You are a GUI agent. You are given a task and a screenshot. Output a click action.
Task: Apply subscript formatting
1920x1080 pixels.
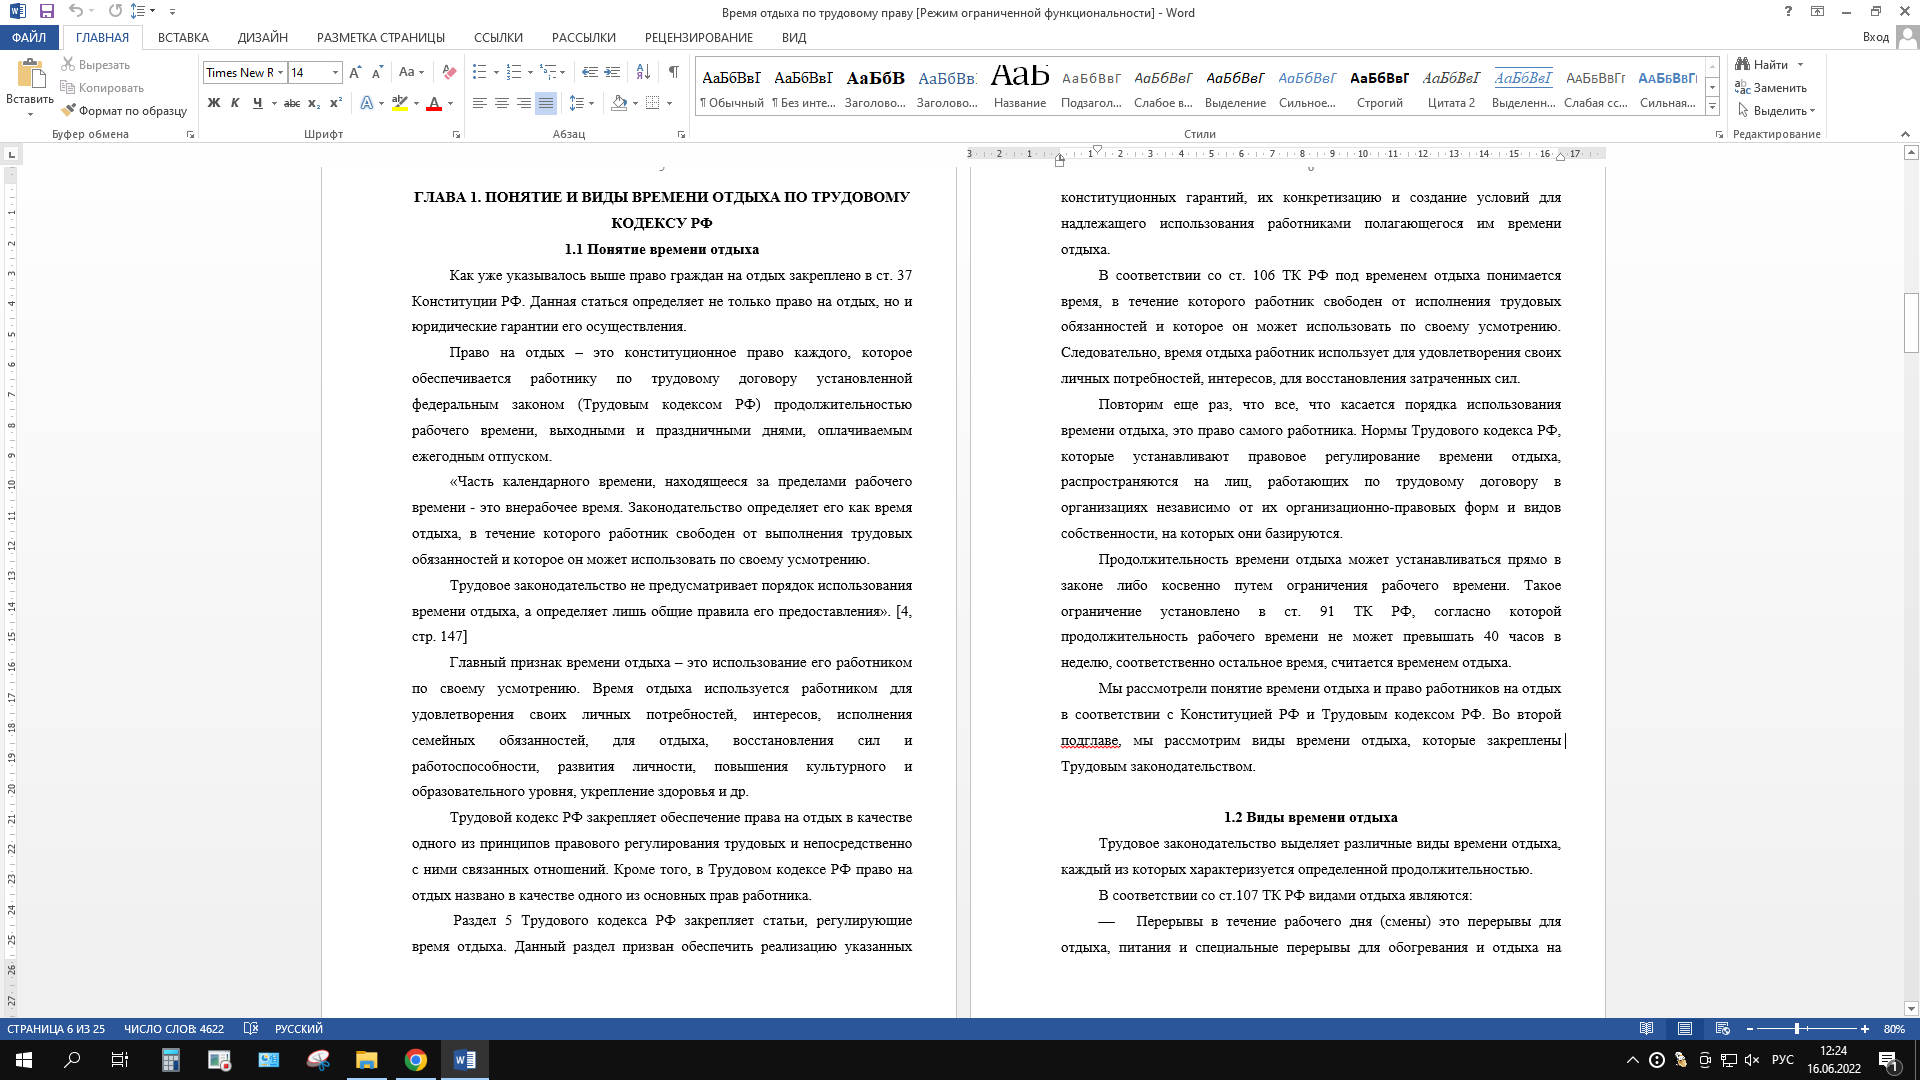pos(314,103)
